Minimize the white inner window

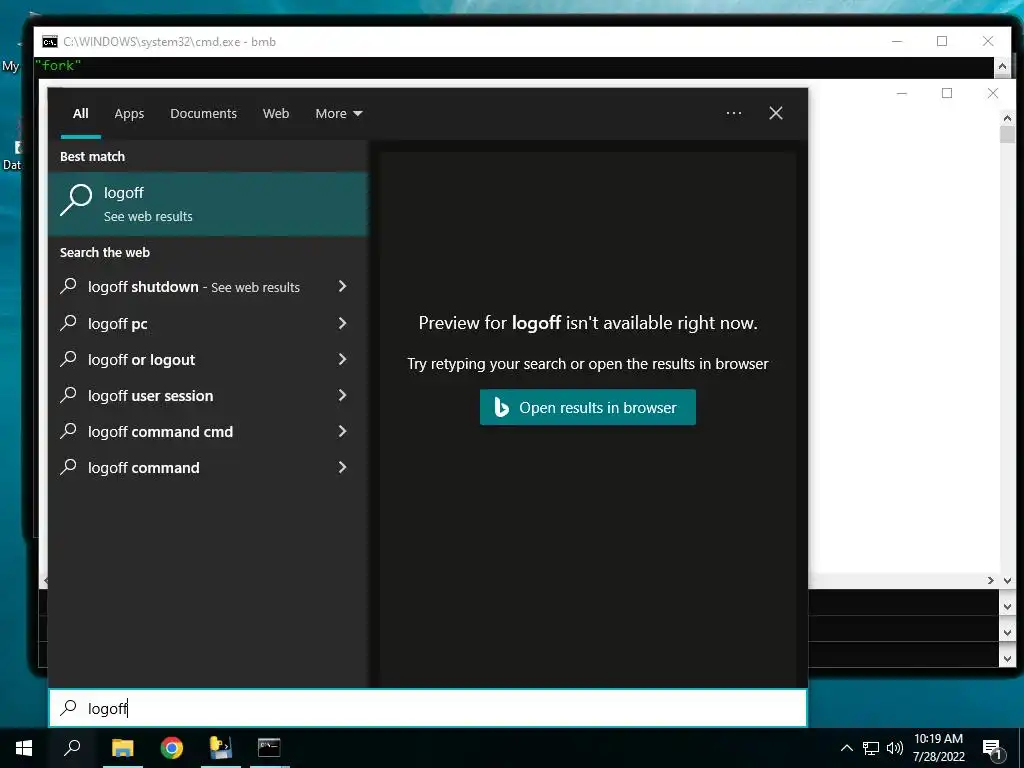point(902,93)
